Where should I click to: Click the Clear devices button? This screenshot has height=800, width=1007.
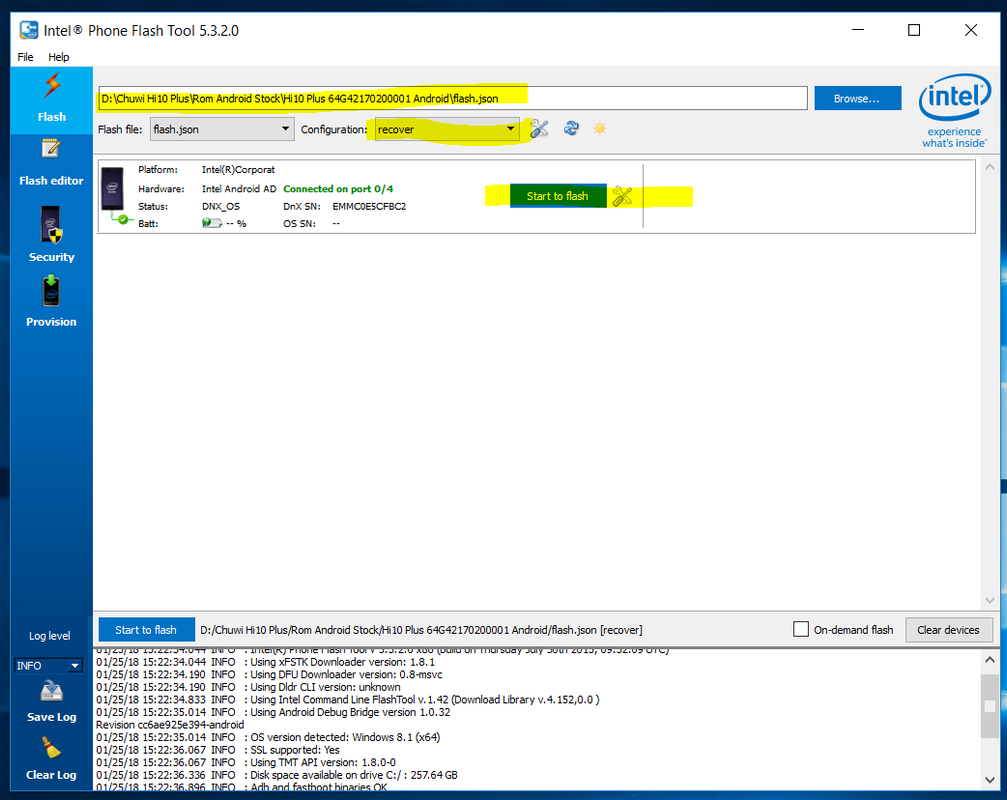(x=948, y=630)
